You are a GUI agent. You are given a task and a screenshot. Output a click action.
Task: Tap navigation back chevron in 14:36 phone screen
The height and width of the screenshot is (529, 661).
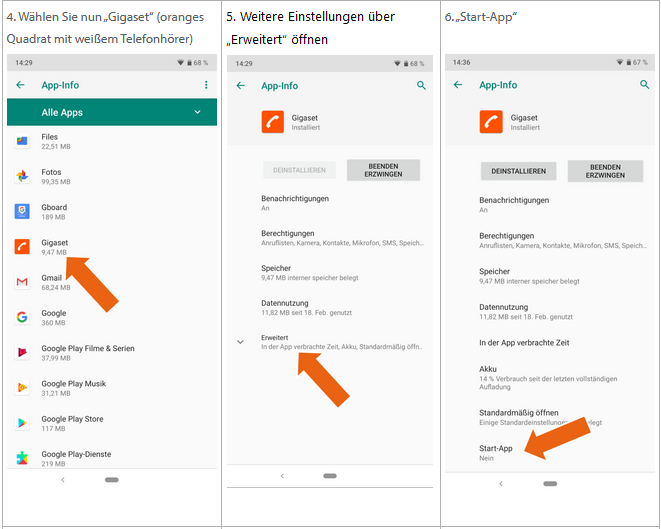tap(501, 483)
